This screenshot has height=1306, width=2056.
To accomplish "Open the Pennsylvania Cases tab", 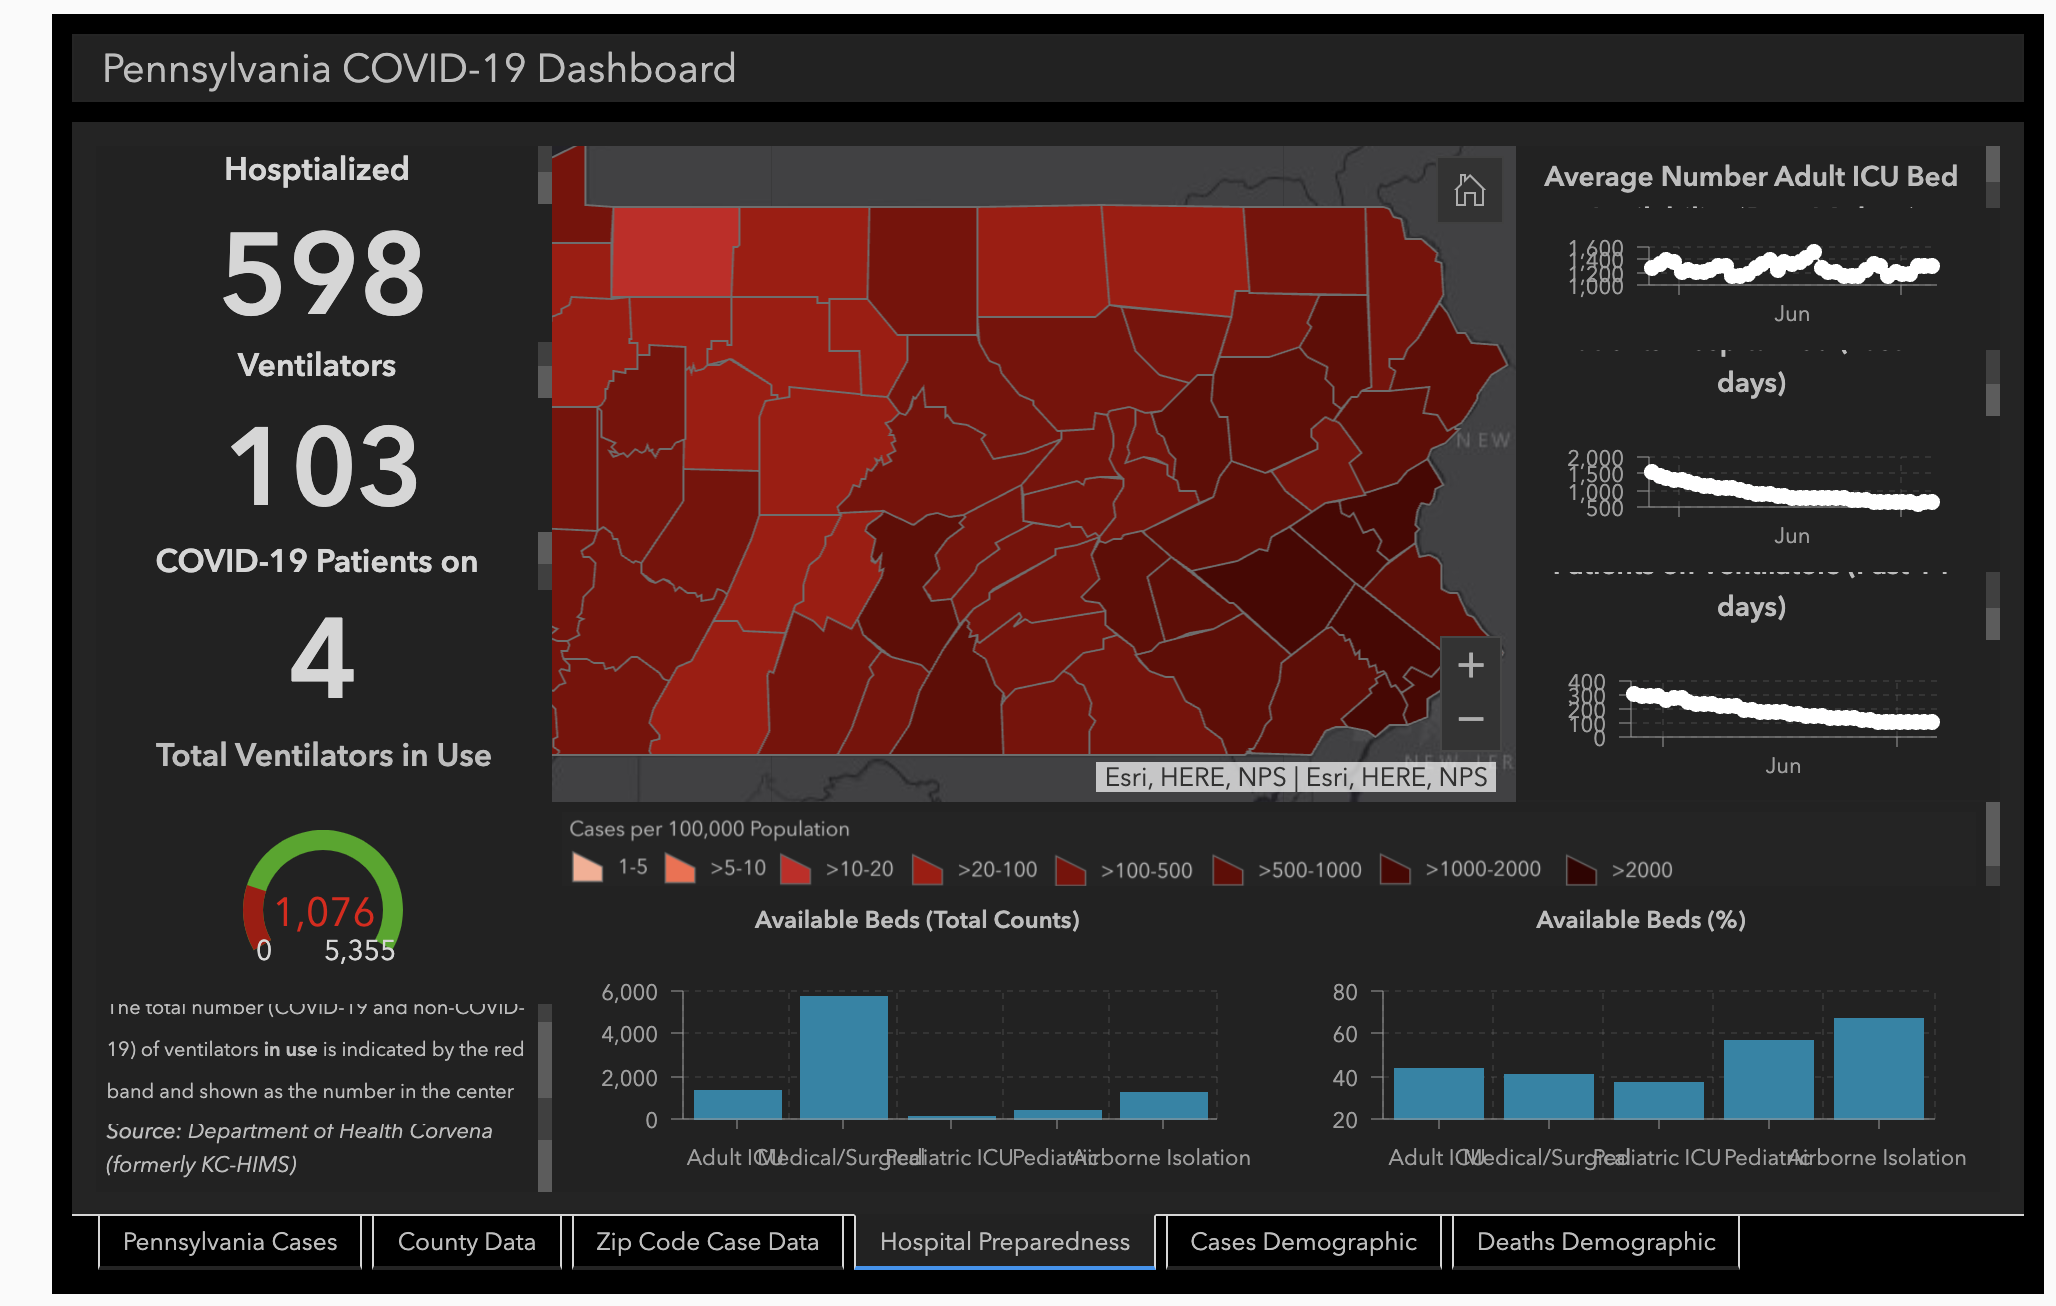I will [230, 1242].
